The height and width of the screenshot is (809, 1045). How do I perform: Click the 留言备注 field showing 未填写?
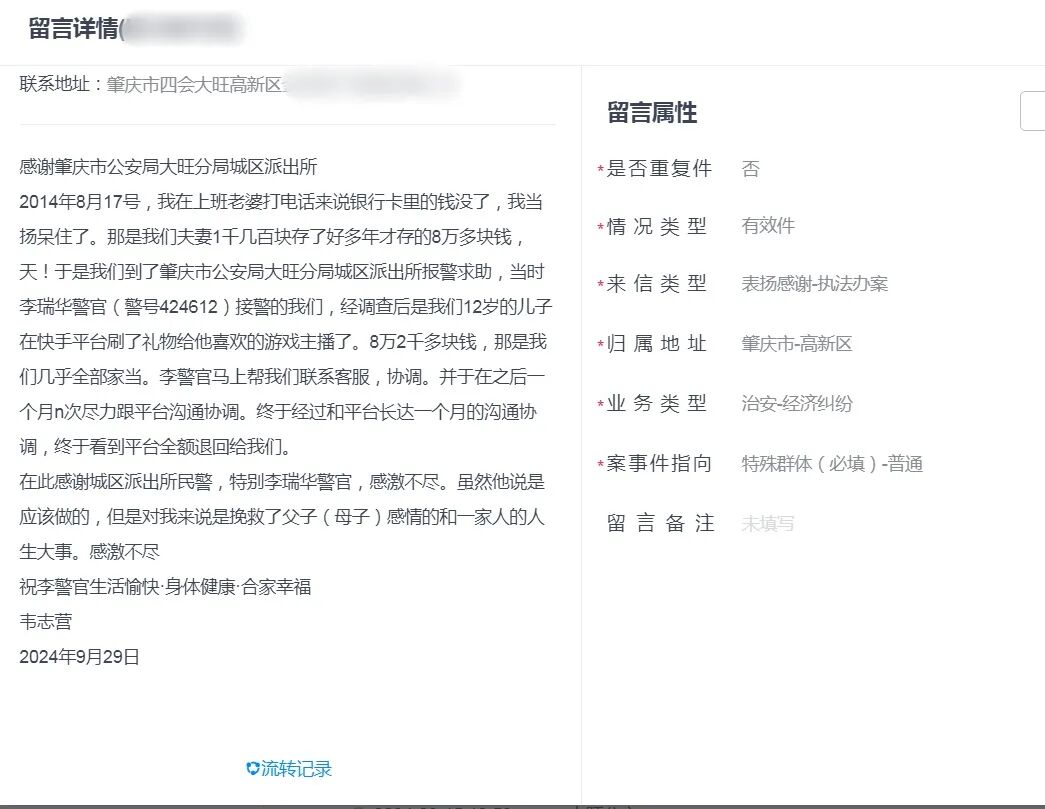pos(768,523)
